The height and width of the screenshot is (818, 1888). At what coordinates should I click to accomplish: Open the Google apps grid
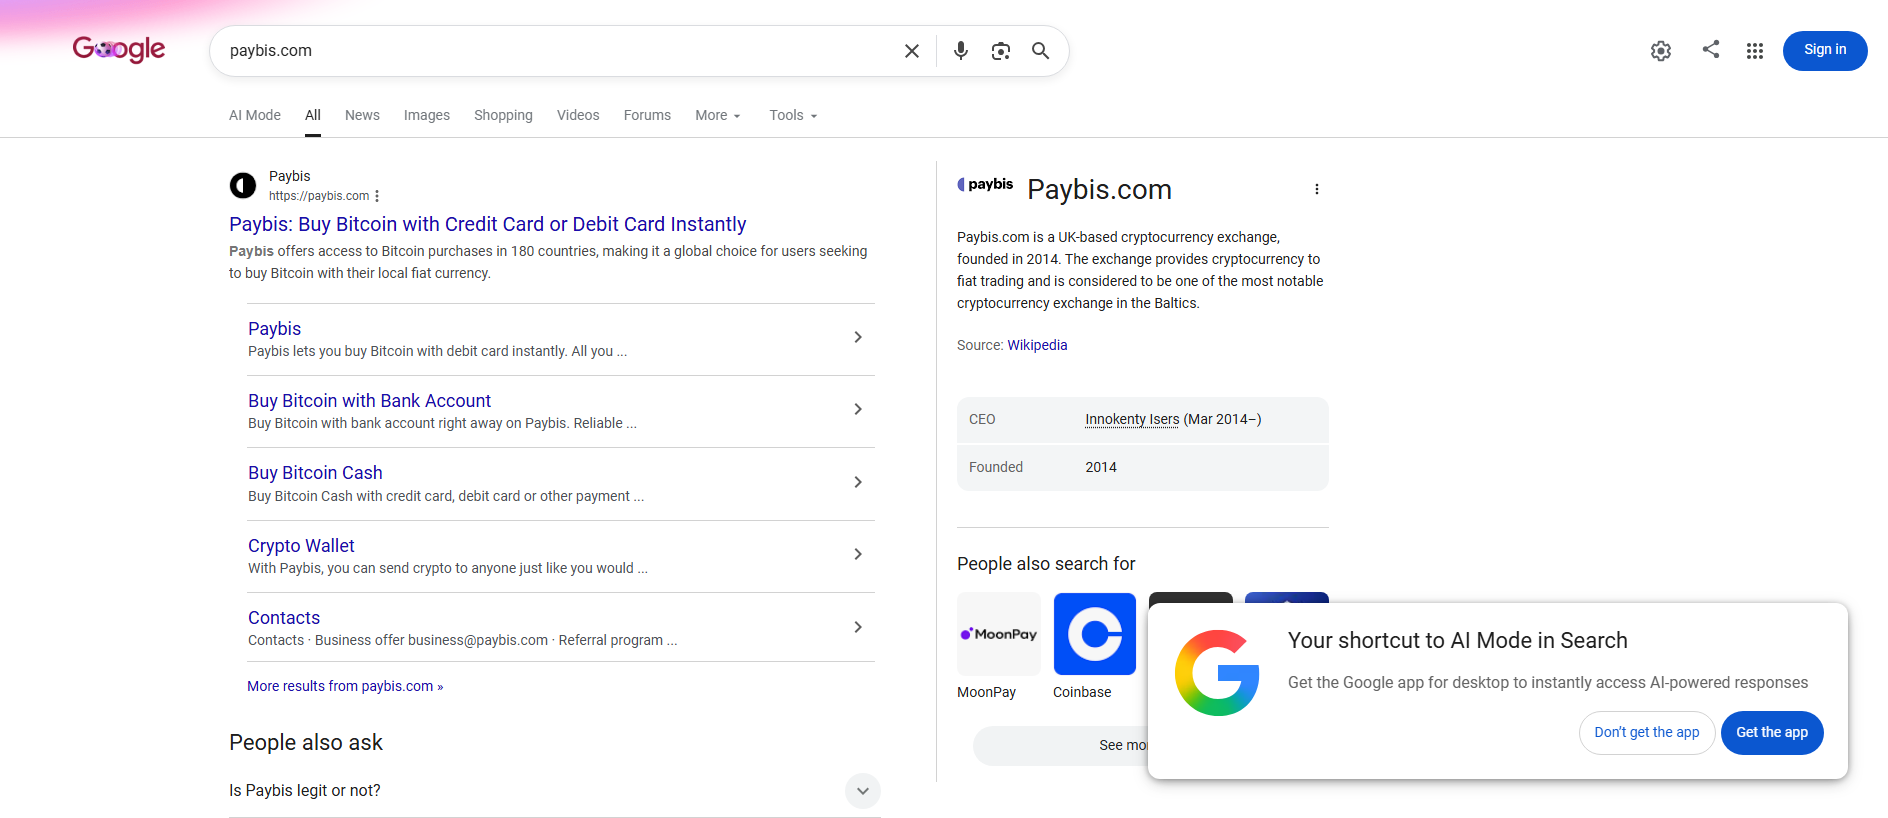1755,51
